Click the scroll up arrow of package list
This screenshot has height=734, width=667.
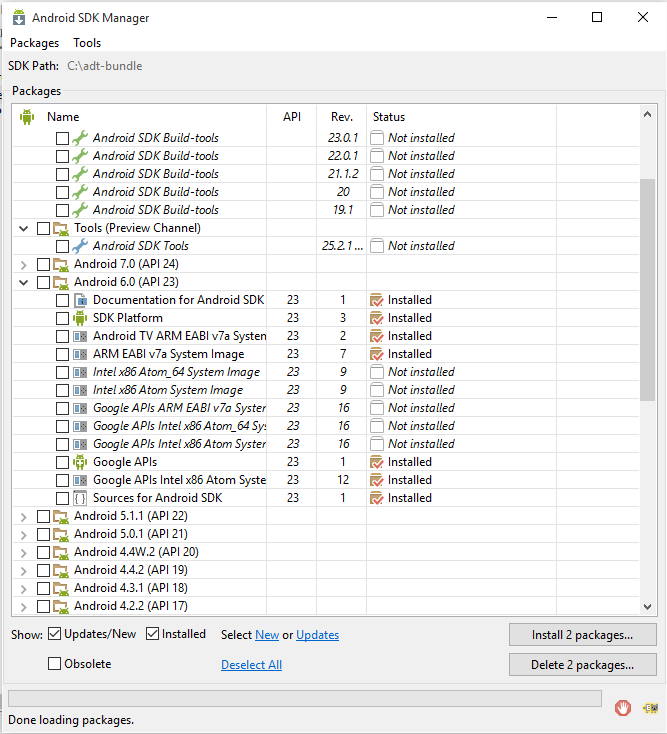point(647,114)
